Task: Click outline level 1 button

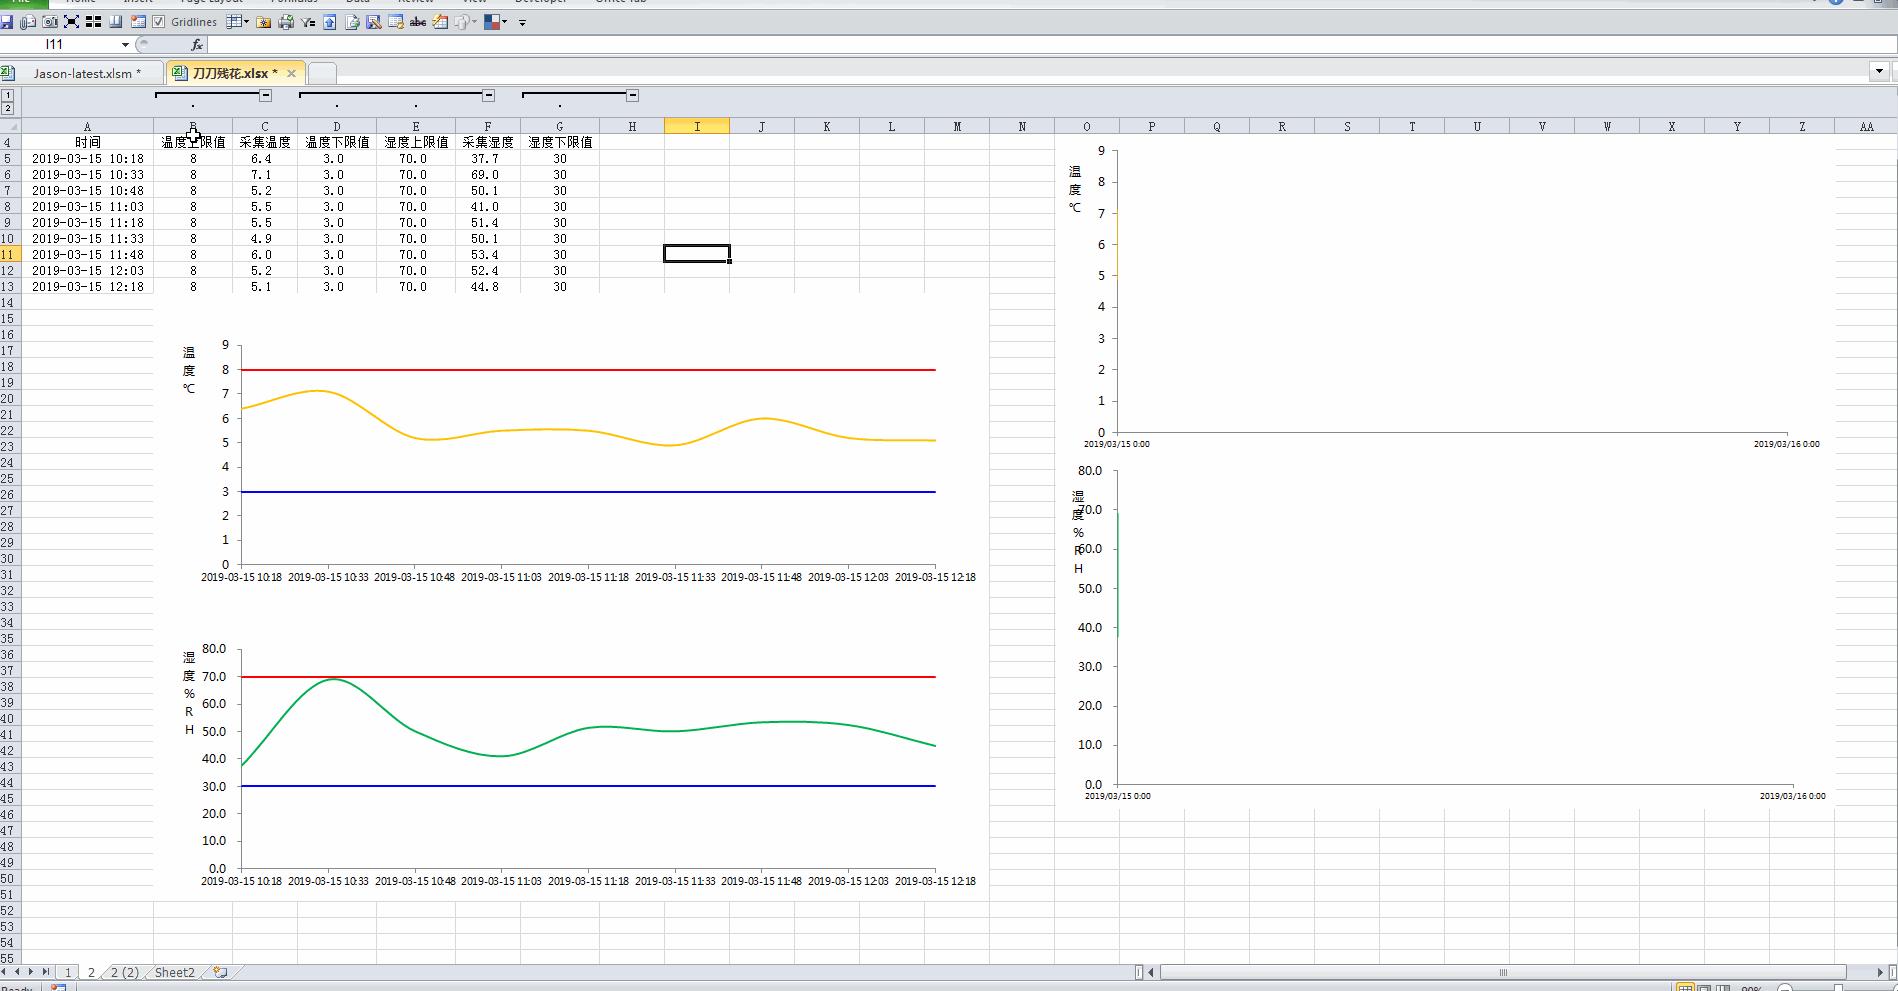Action: pos(8,96)
